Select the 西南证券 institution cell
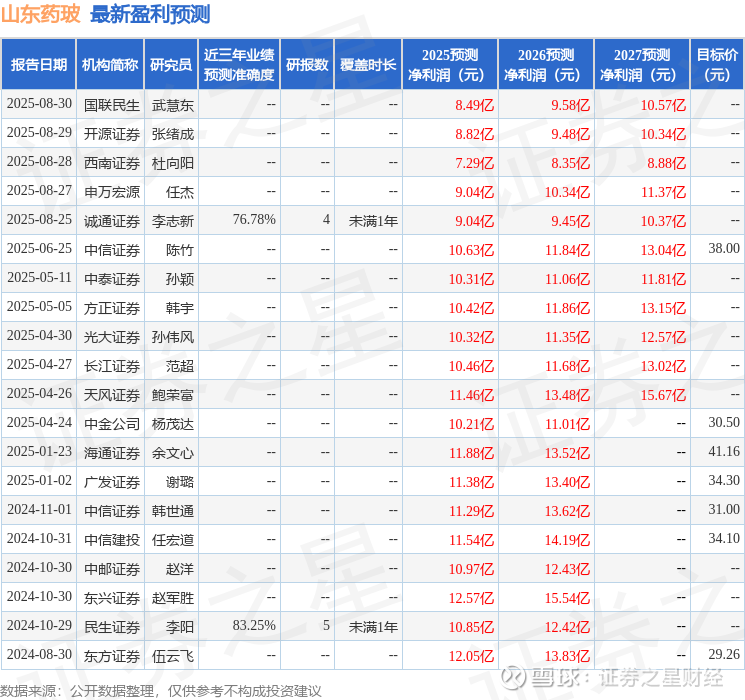This screenshot has height=700, width=745. tap(112, 163)
